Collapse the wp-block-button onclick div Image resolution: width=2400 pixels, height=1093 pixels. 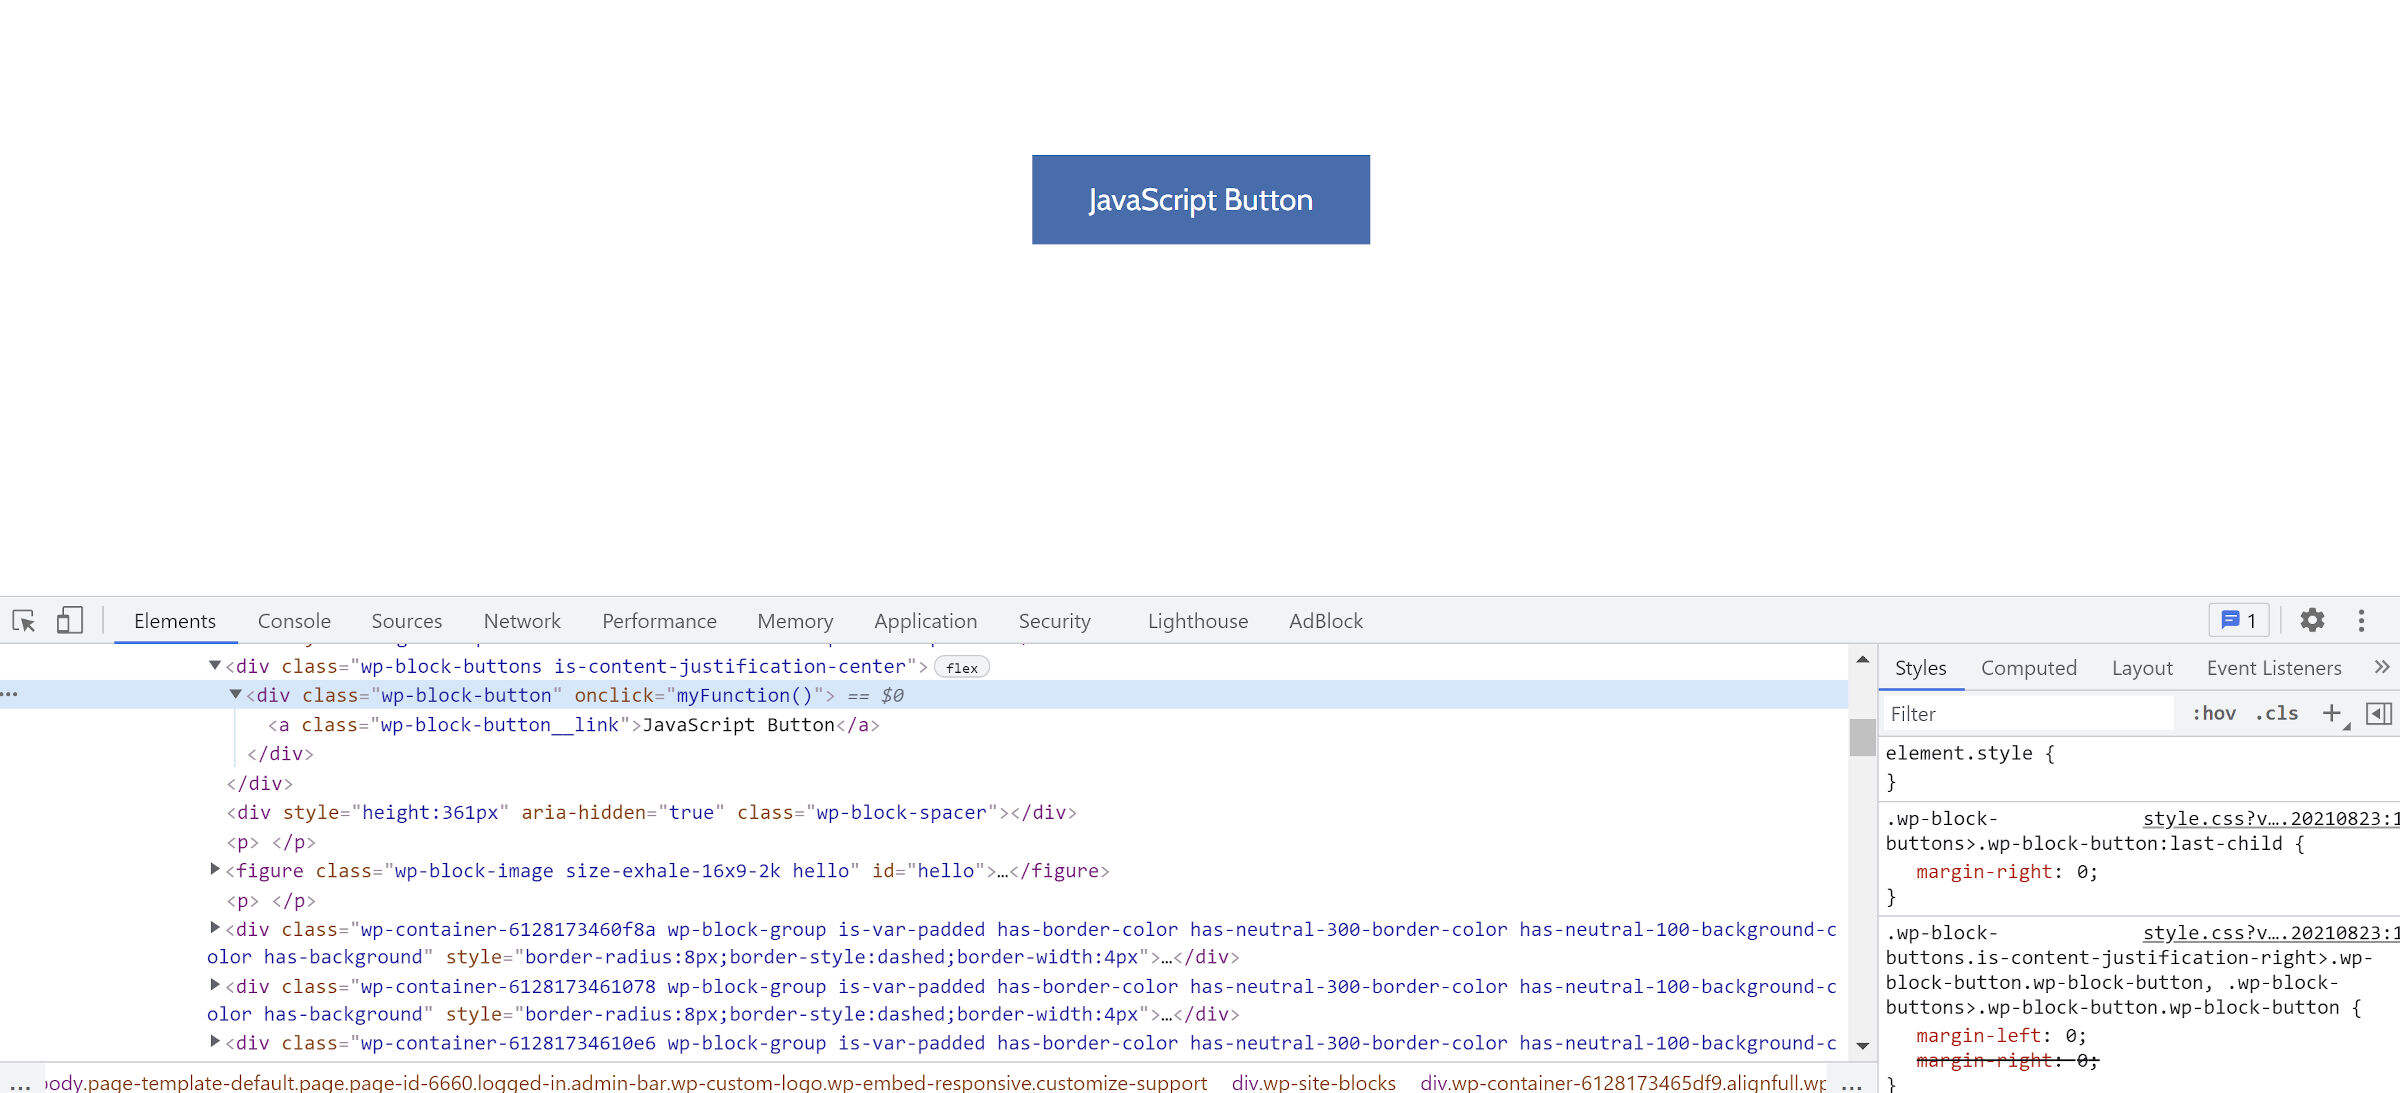click(x=235, y=694)
